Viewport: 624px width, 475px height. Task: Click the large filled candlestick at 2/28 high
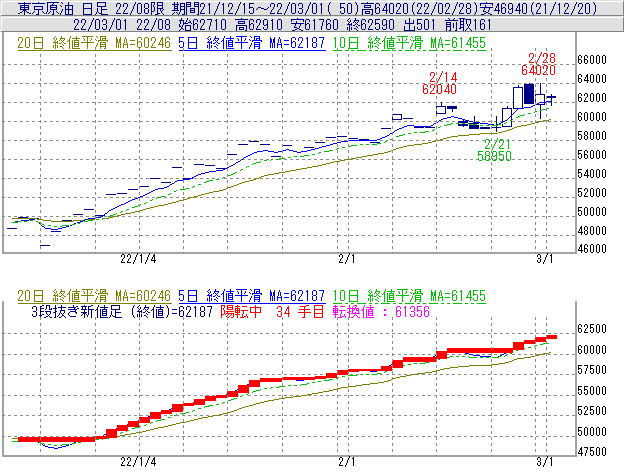(529, 94)
